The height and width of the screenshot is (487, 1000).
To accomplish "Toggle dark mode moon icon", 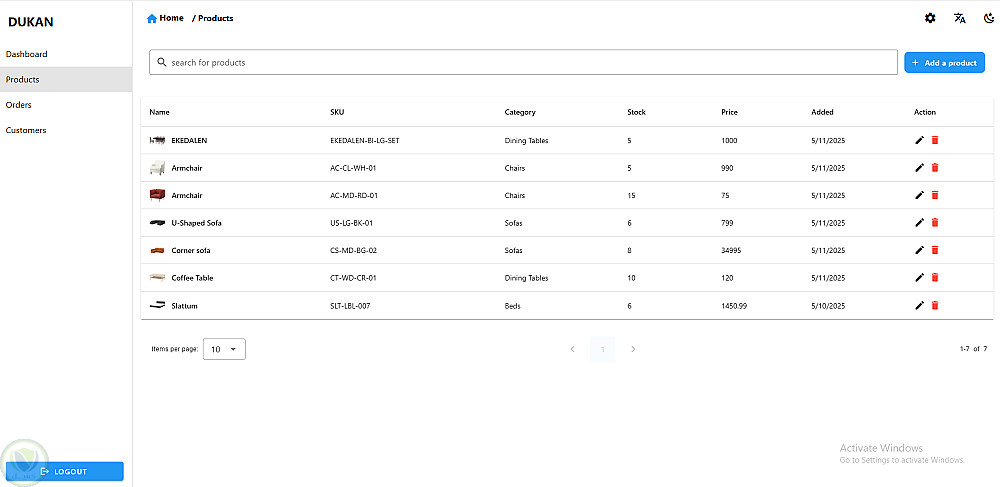I will 989,18.
